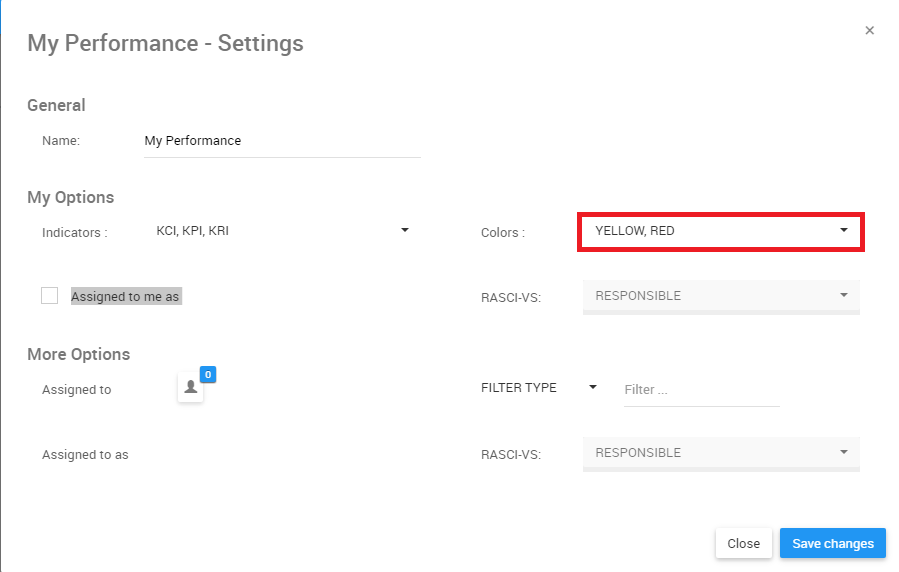899x572 pixels.
Task: Click the Assigned to user icon
Action: point(191,388)
